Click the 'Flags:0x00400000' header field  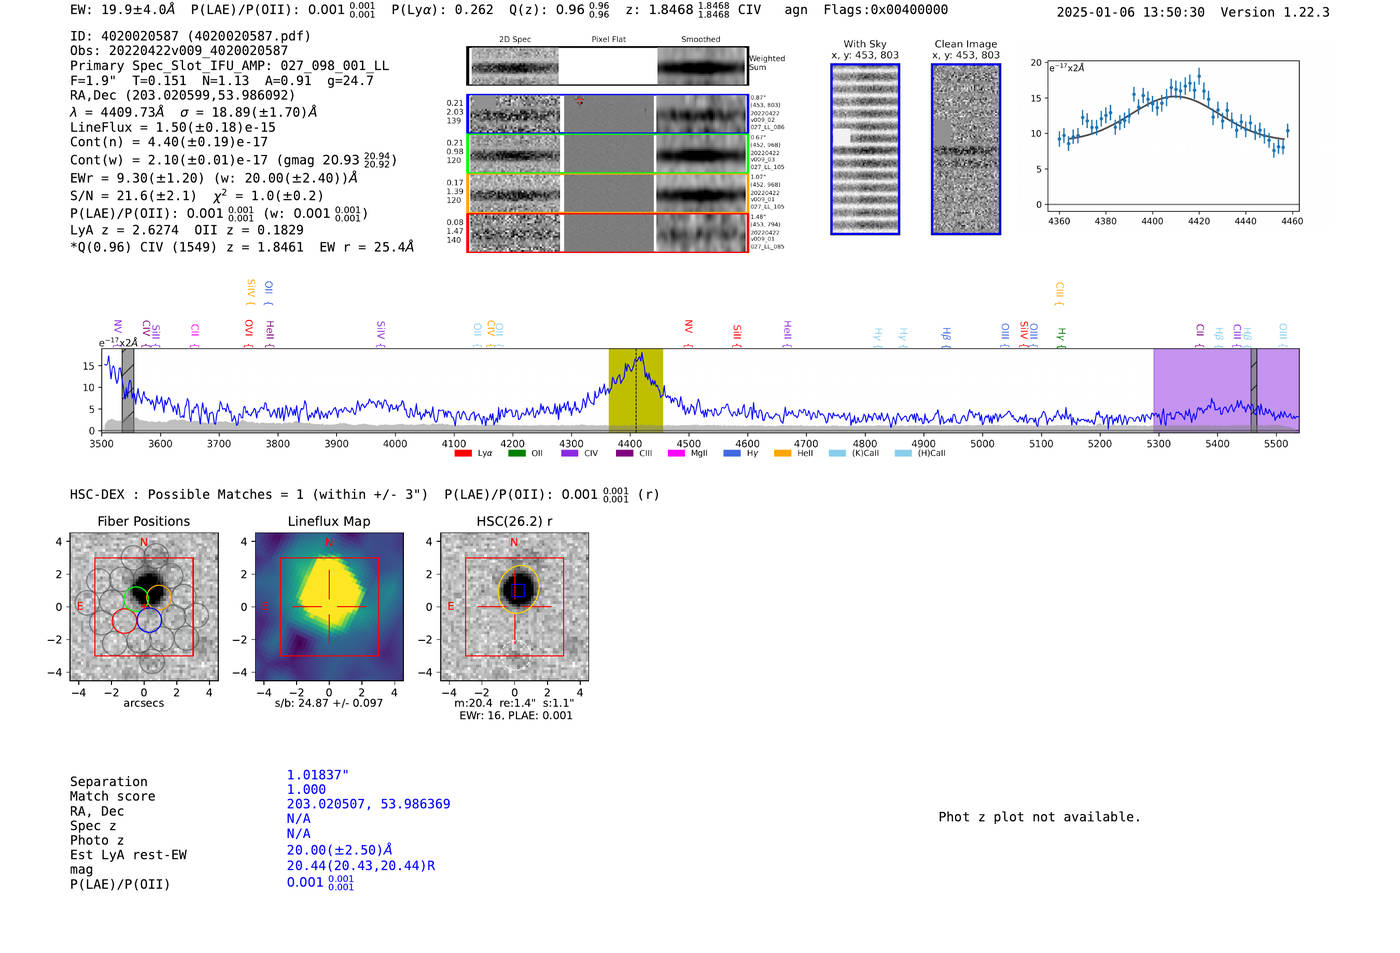(886, 10)
